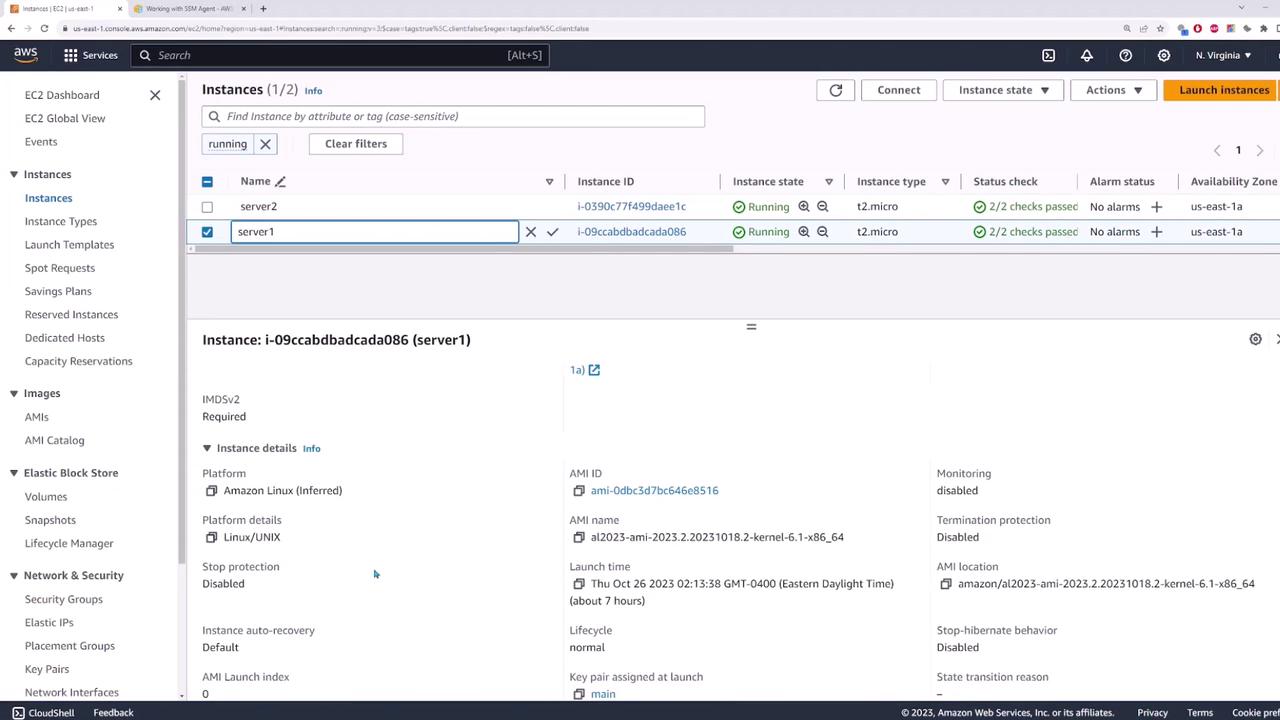This screenshot has height=720, width=1280.
Task: Open the Instance state dropdown button
Action: 1004,90
